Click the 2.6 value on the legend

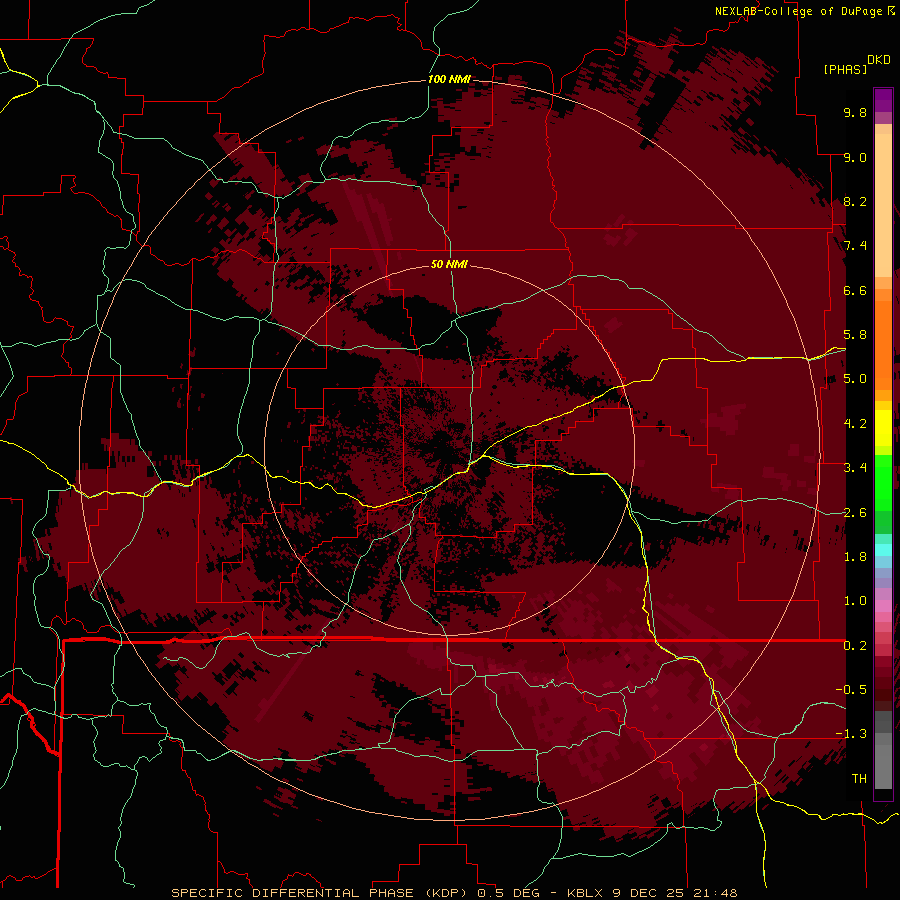pos(855,513)
